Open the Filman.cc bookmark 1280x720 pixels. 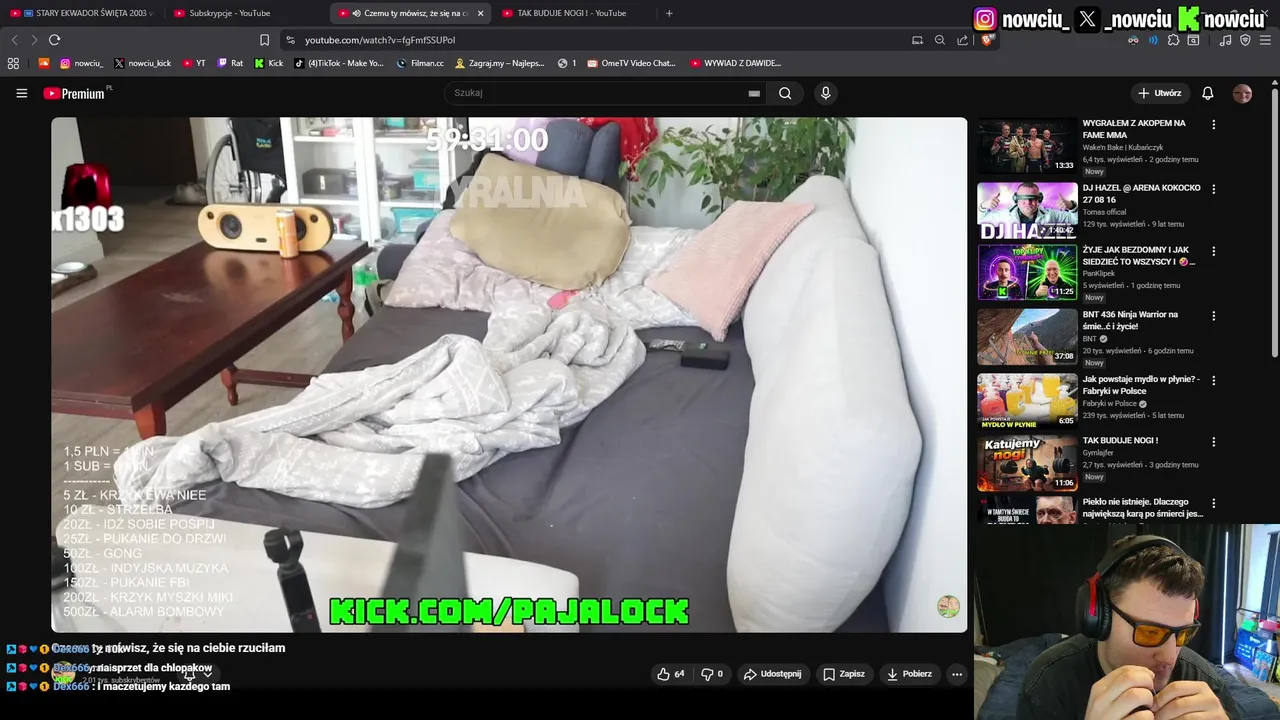420,63
